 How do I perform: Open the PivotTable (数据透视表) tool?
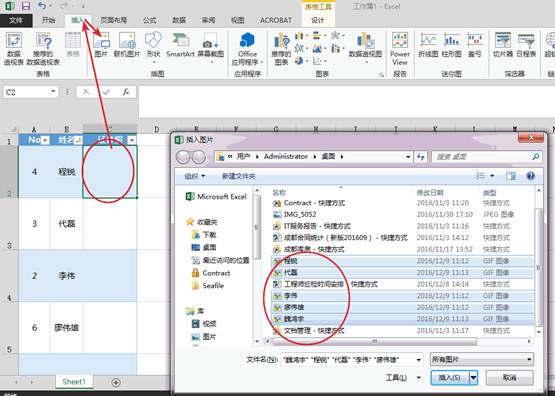[x=14, y=49]
